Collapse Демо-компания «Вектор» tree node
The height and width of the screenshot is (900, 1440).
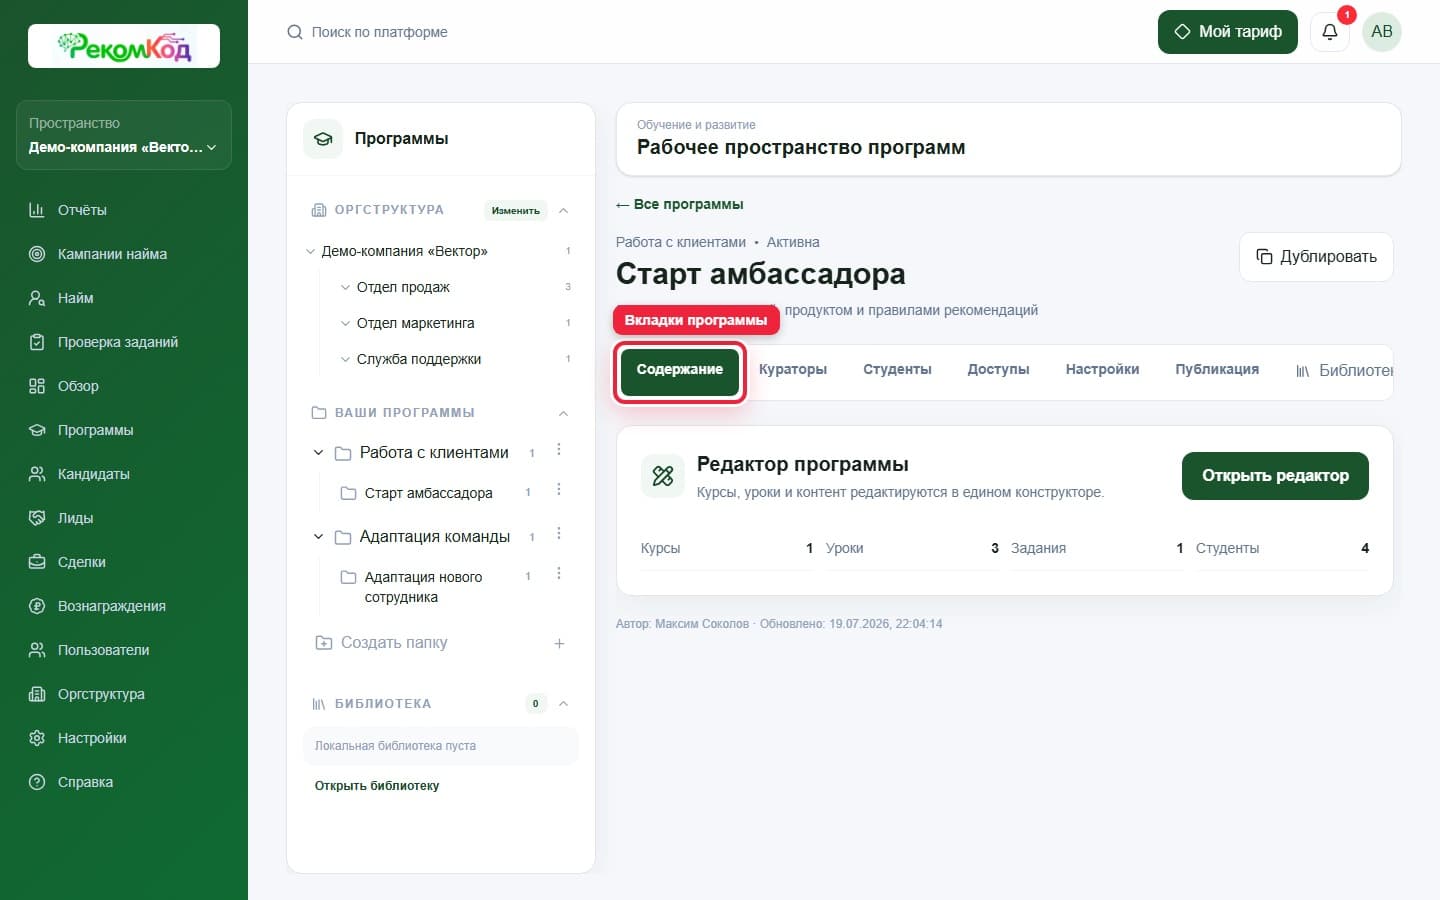tap(310, 251)
